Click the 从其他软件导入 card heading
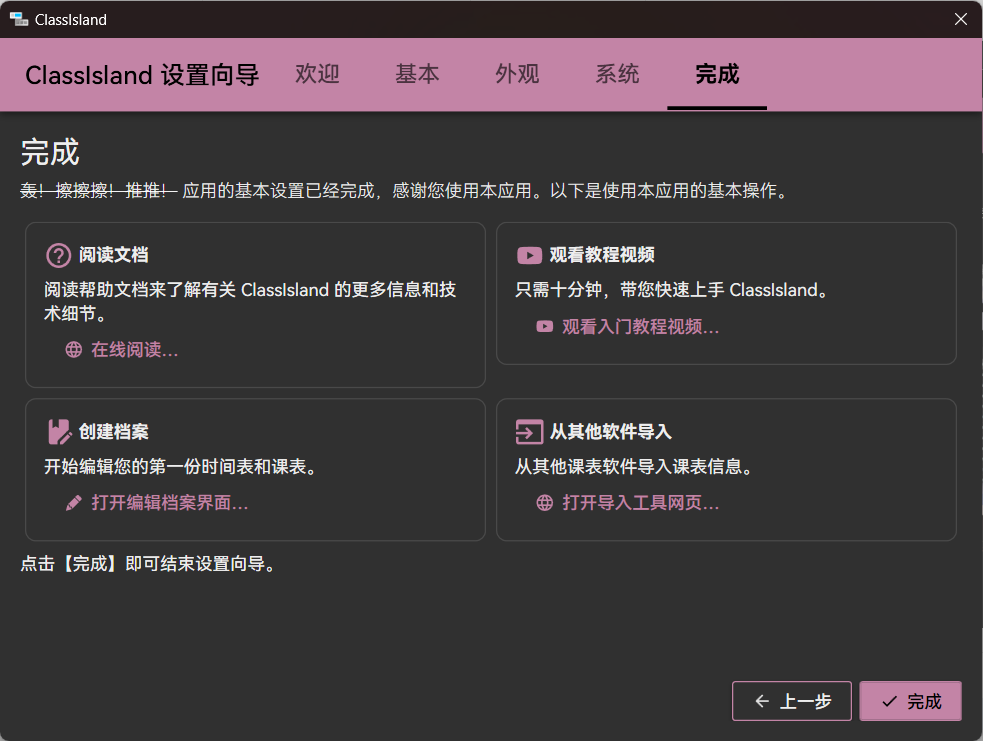The width and height of the screenshot is (983, 741). (x=611, y=432)
